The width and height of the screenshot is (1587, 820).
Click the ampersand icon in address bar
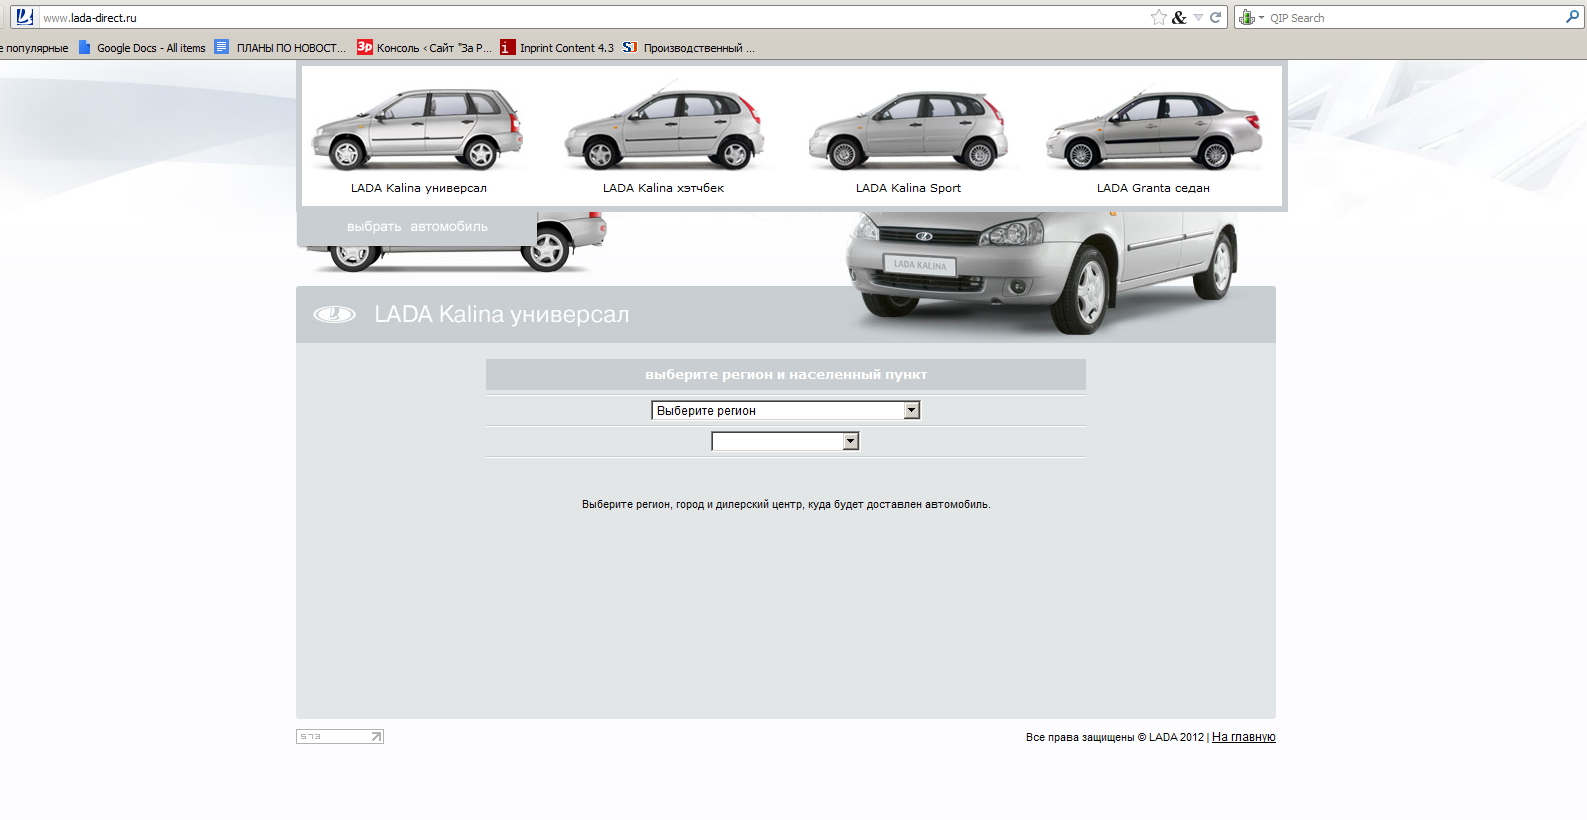pos(1179,17)
